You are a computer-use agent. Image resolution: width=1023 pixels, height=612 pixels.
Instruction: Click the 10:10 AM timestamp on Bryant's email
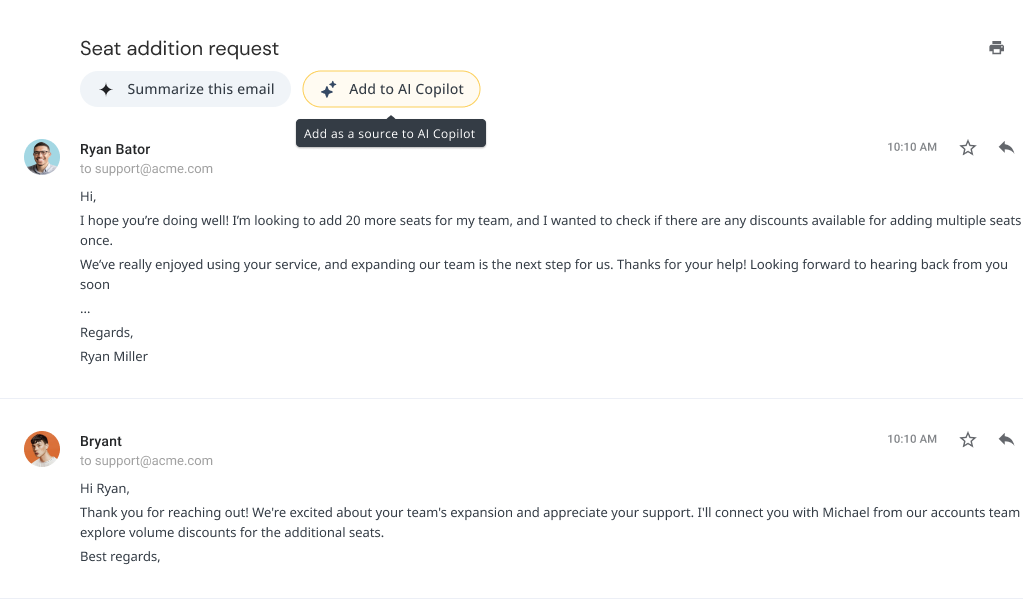point(912,439)
